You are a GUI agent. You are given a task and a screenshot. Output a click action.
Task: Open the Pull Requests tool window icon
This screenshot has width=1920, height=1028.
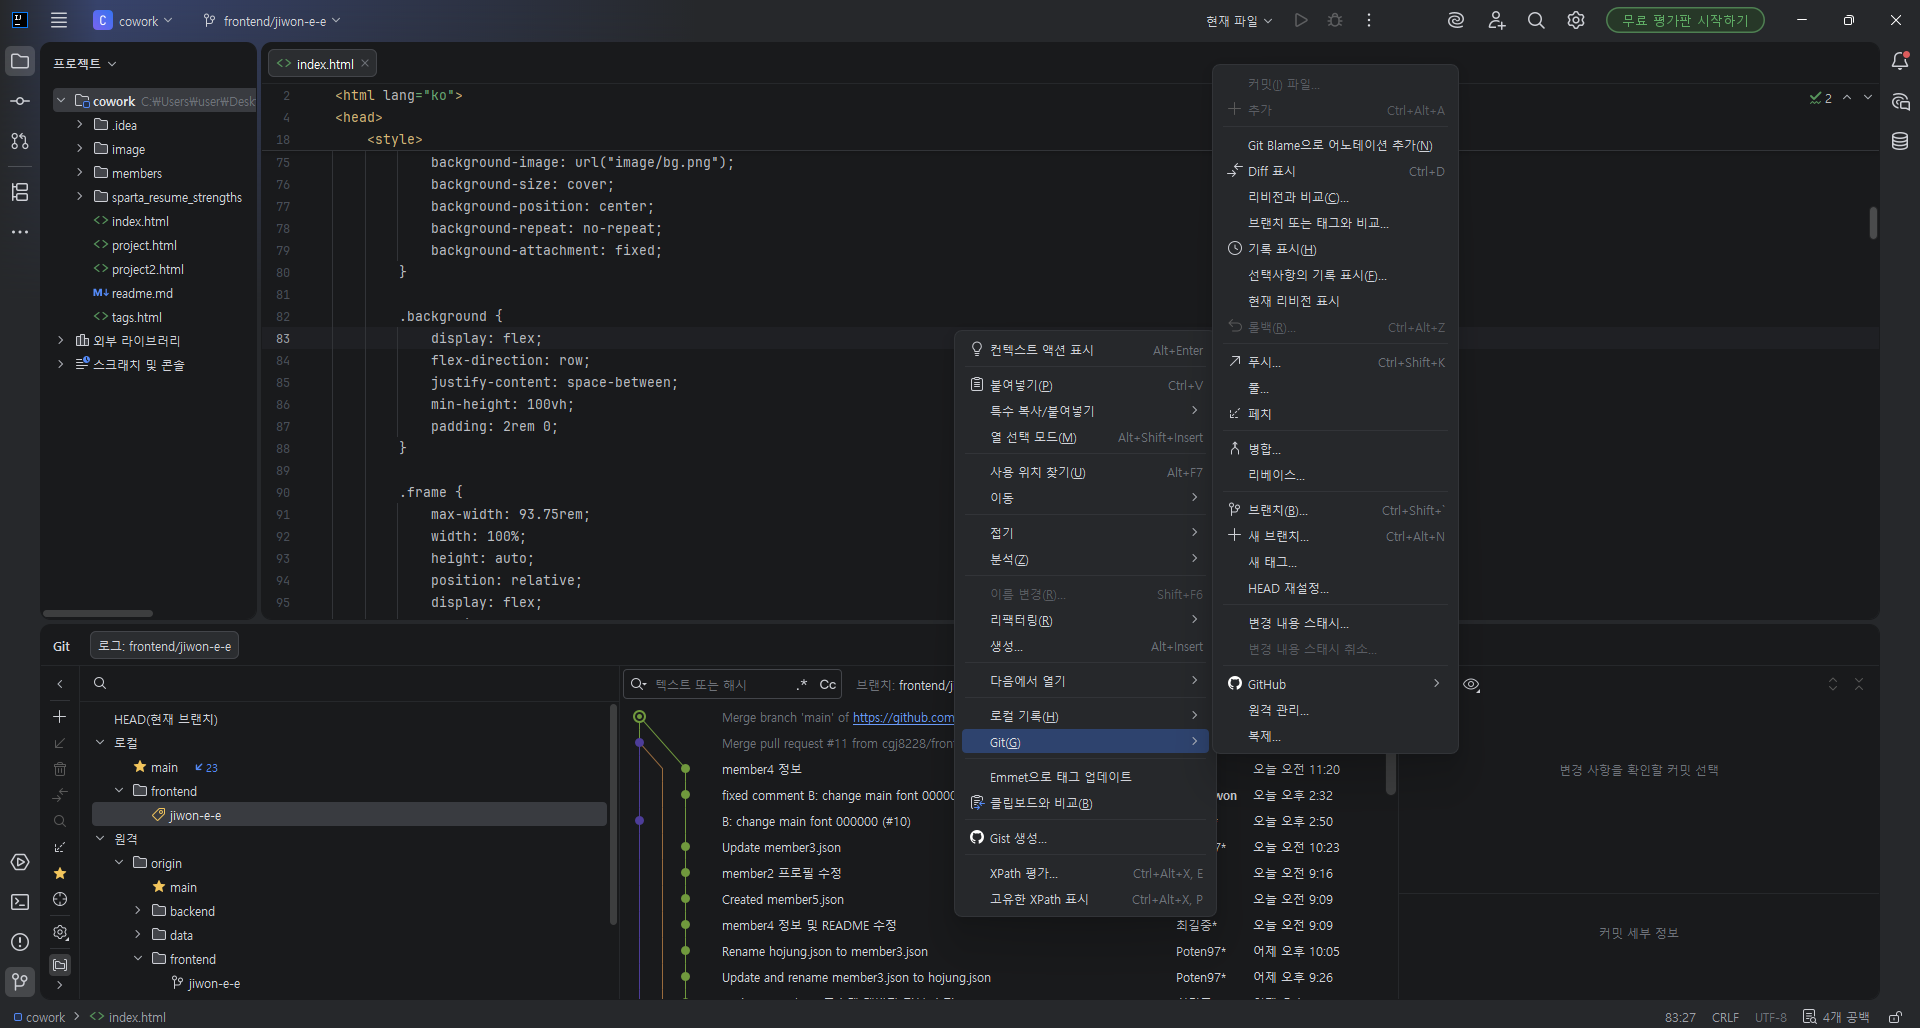[20, 141]
